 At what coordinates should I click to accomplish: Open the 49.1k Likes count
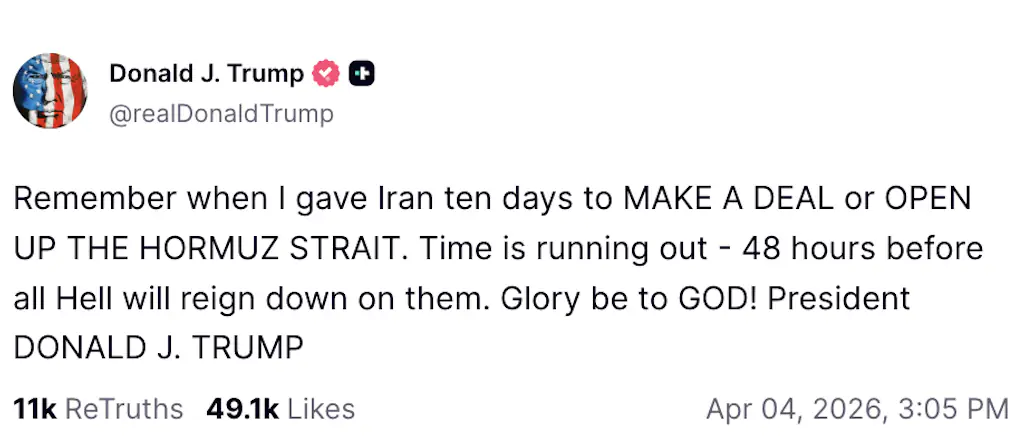point(242,409)
